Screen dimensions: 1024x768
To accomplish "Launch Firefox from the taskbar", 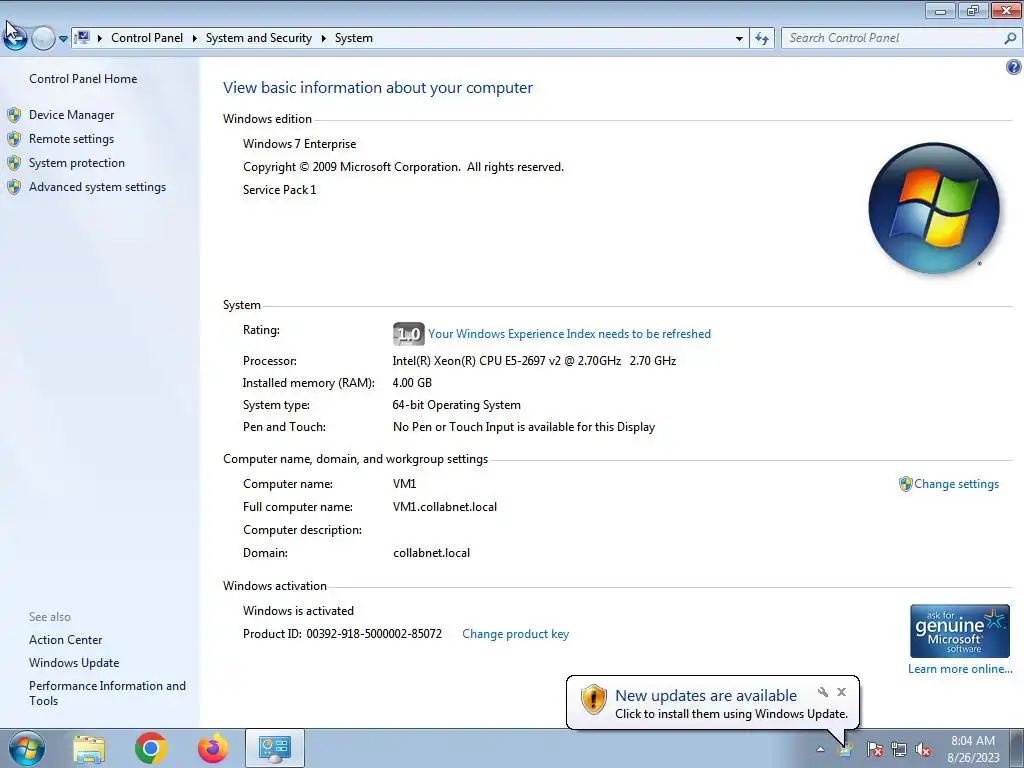I will pyautogui.click(x=213, y=748).
